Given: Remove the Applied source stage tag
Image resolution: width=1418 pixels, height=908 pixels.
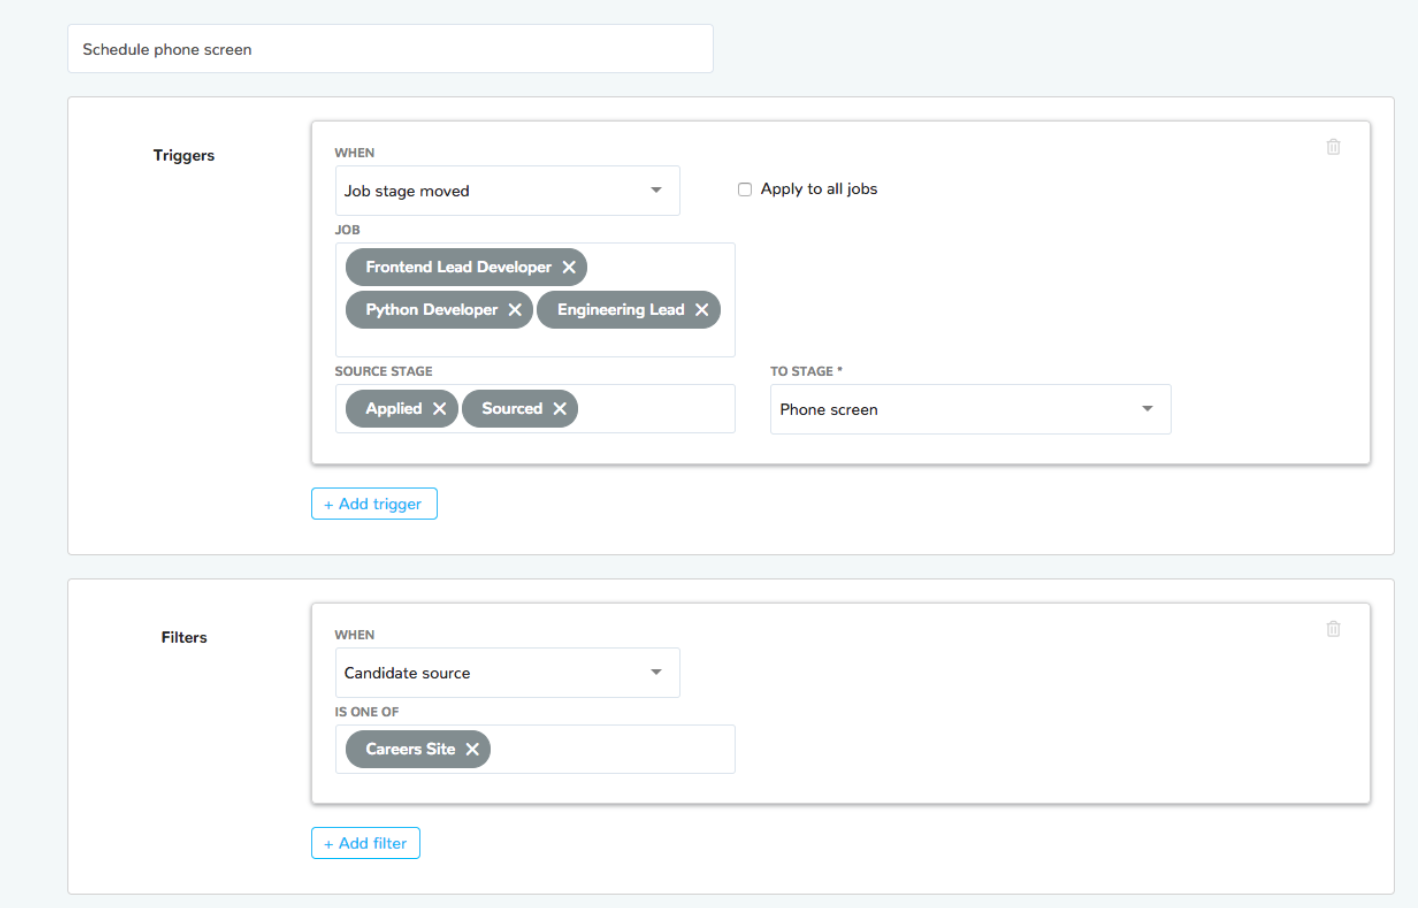Looking at the screenshot, I should tap(439, 409).
